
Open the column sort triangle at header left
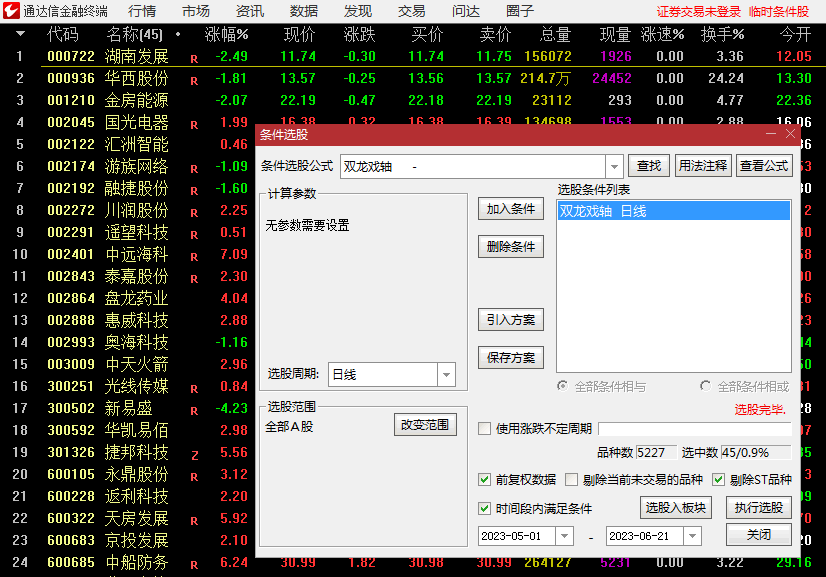[x=21, y=34]
